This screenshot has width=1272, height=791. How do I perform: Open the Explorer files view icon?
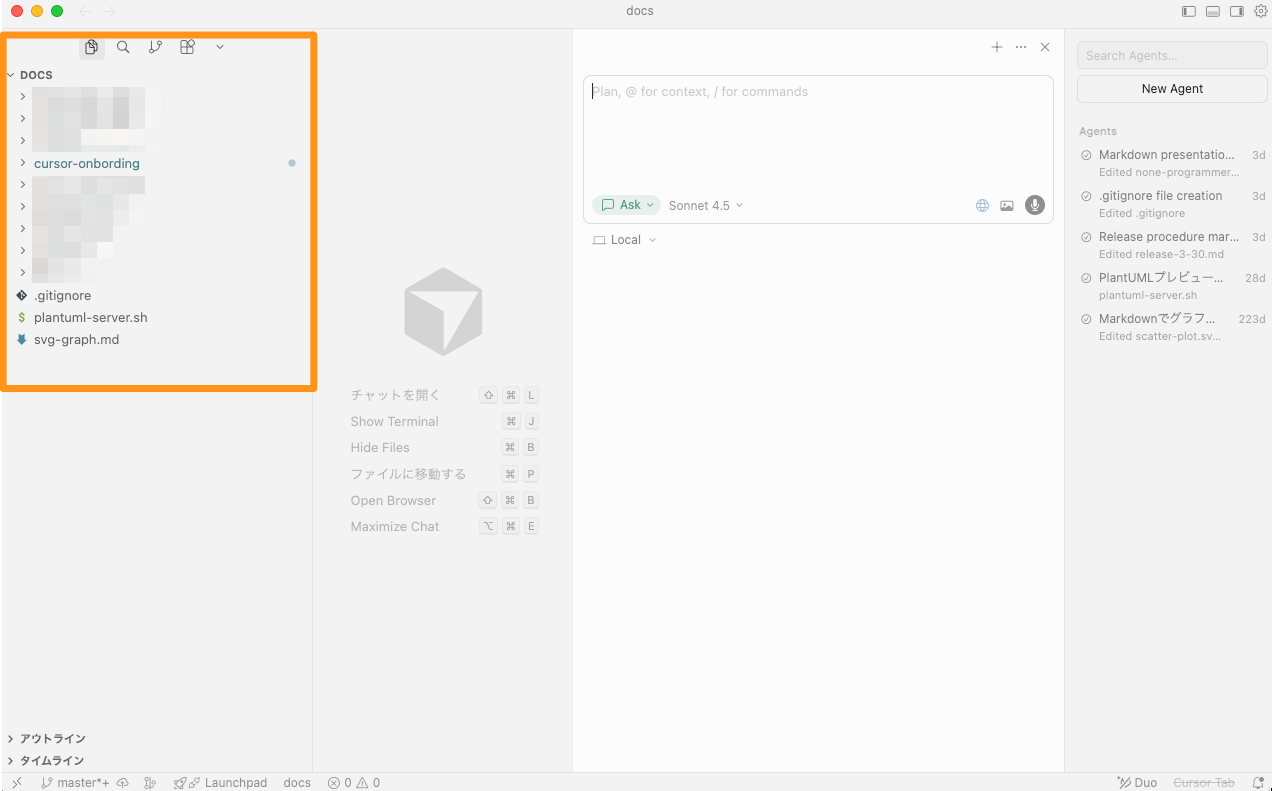(x=92, y=47)
